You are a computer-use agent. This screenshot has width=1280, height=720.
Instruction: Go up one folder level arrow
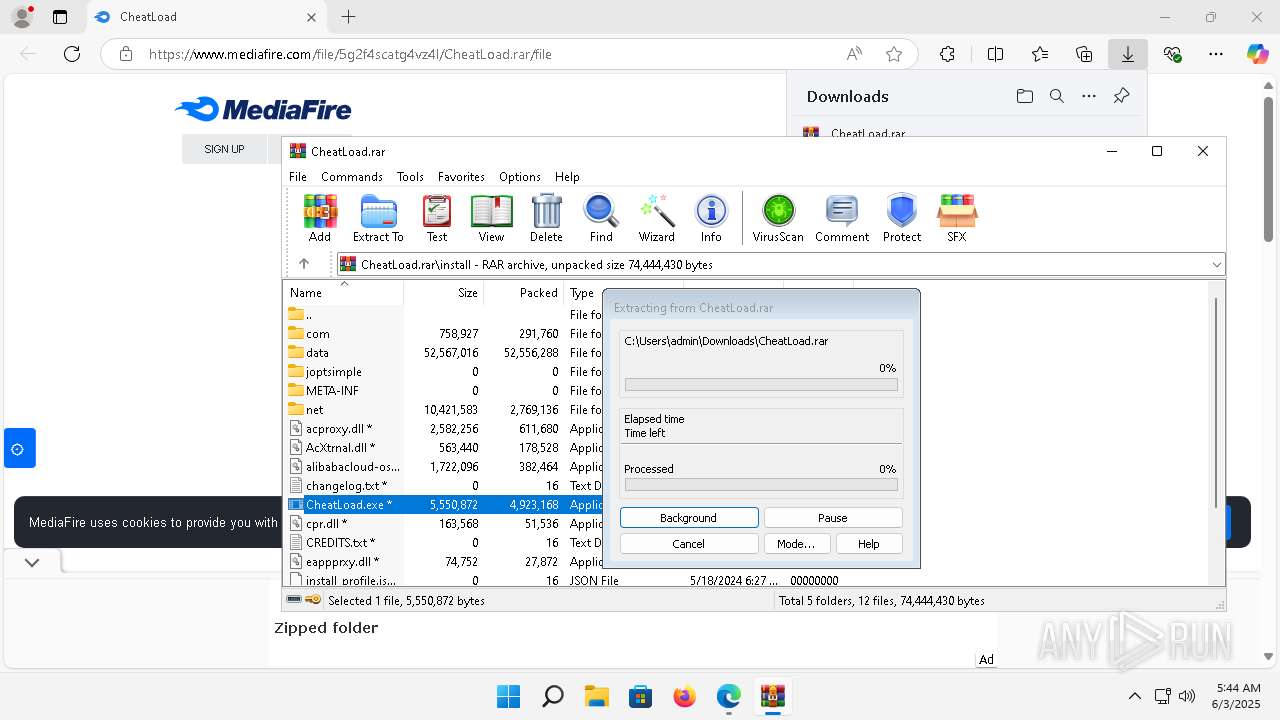(304, 264)
